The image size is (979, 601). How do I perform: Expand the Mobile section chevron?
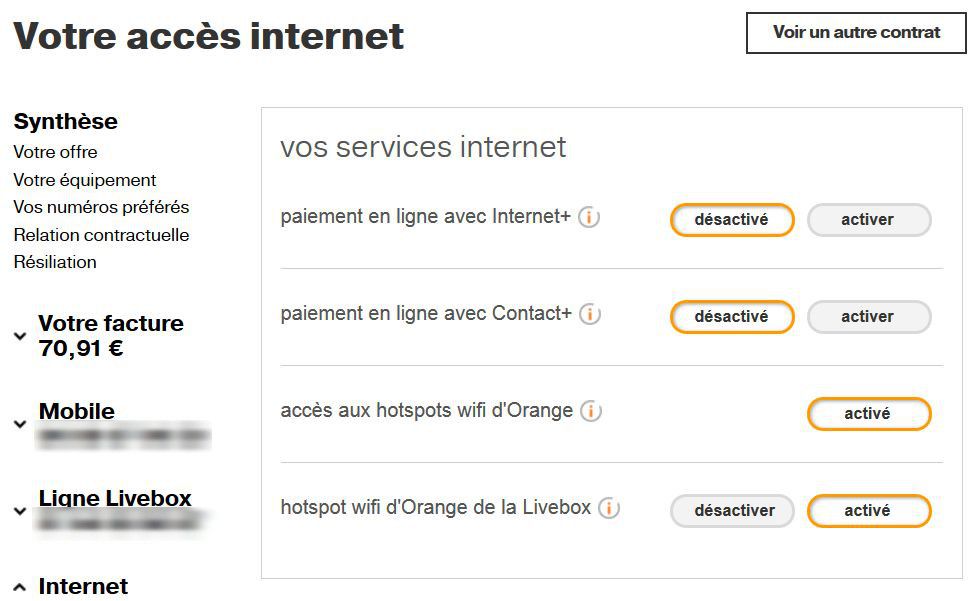tap(20, 424)
